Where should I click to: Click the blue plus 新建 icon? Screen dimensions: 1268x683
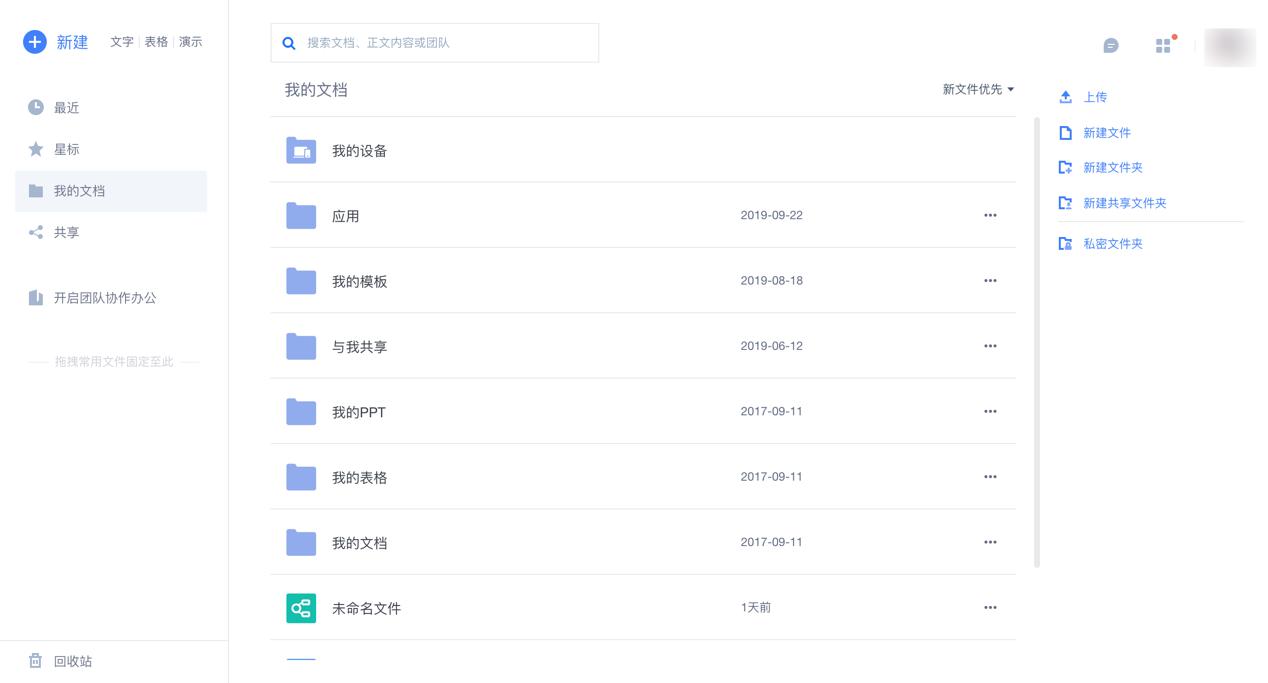coord(35,42)
